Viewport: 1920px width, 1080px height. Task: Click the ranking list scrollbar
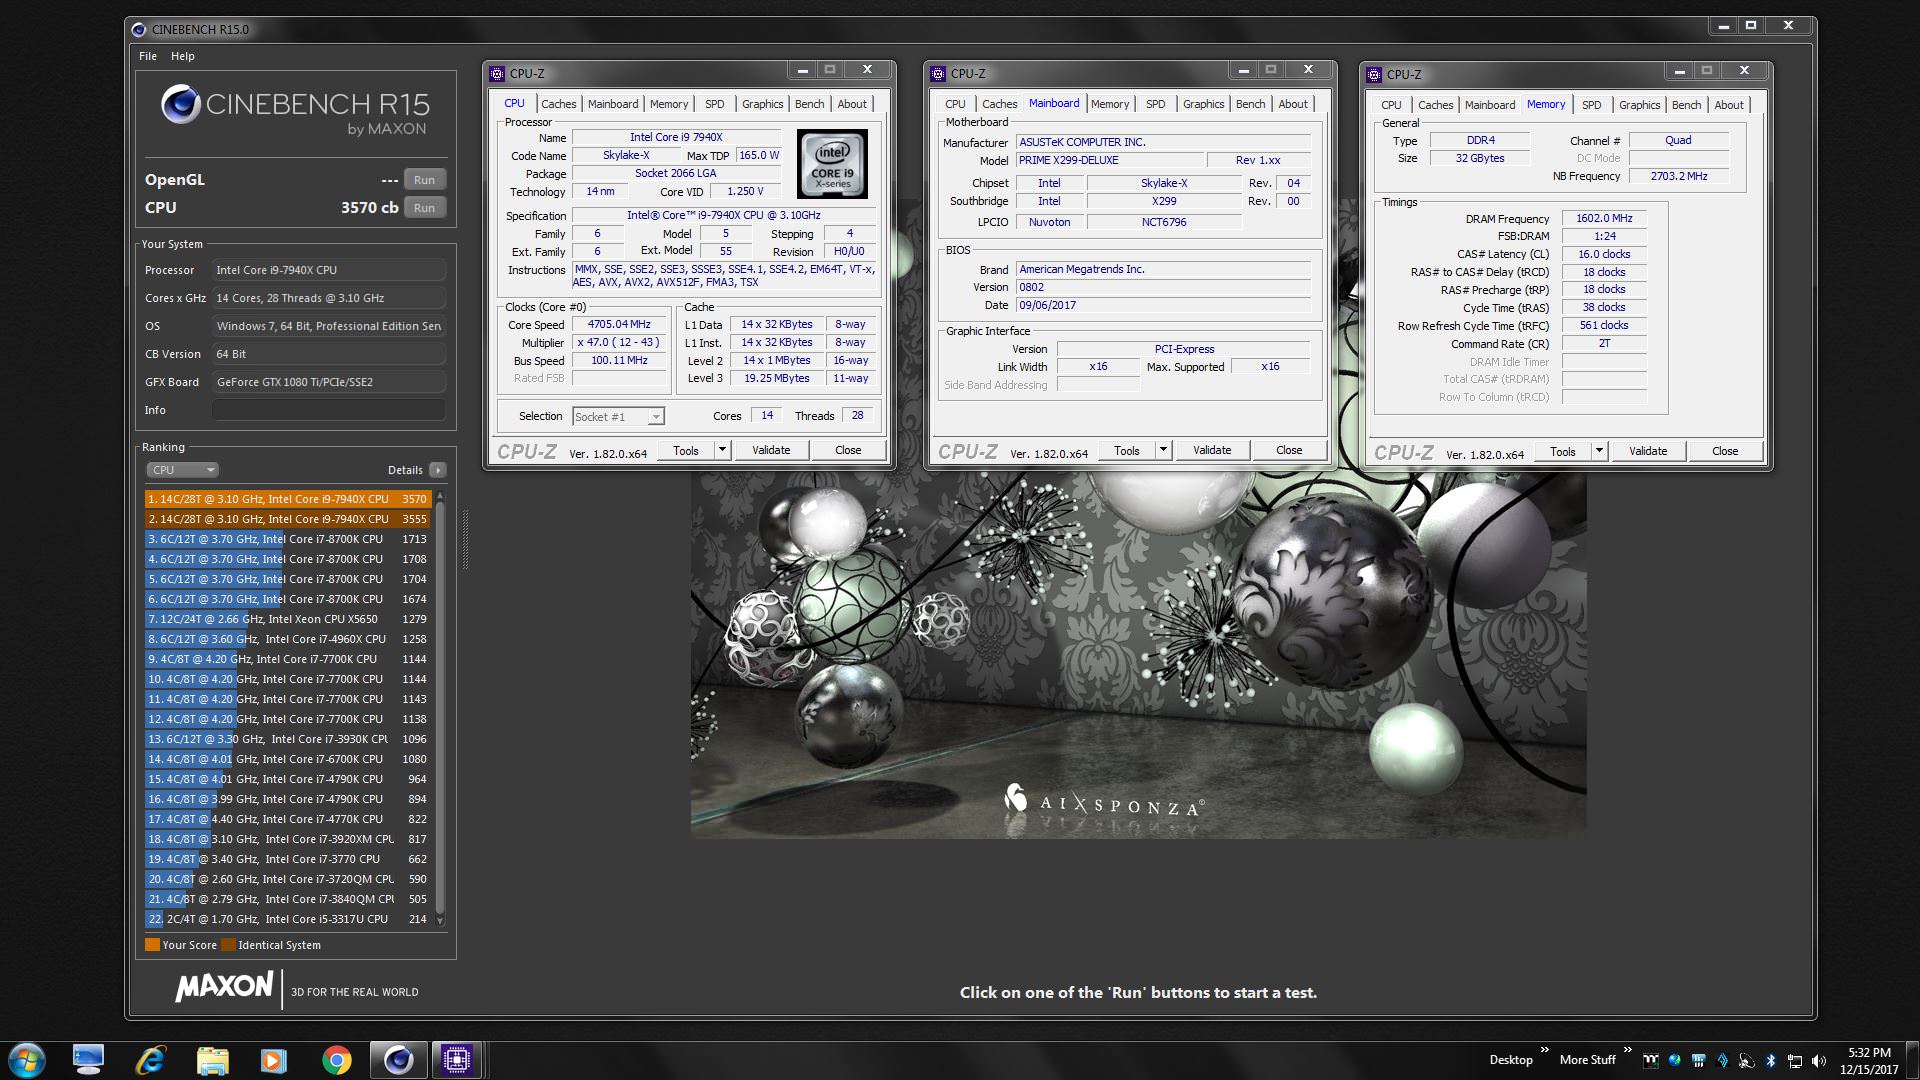tap(440, 709)
